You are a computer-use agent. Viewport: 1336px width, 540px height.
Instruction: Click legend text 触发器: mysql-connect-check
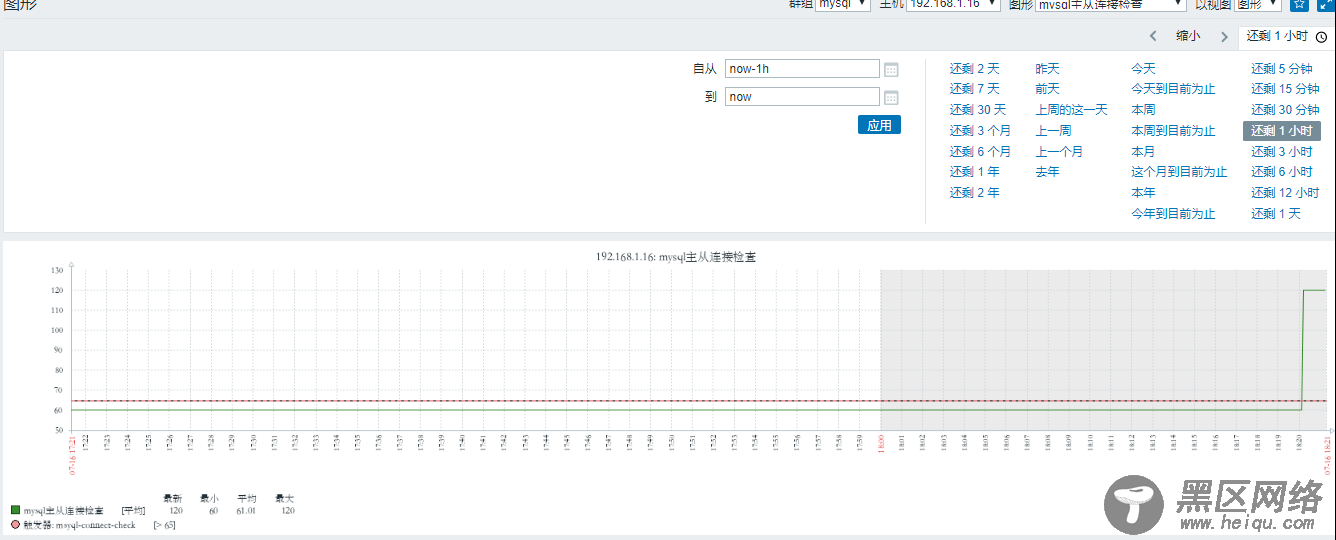(79, 524)
